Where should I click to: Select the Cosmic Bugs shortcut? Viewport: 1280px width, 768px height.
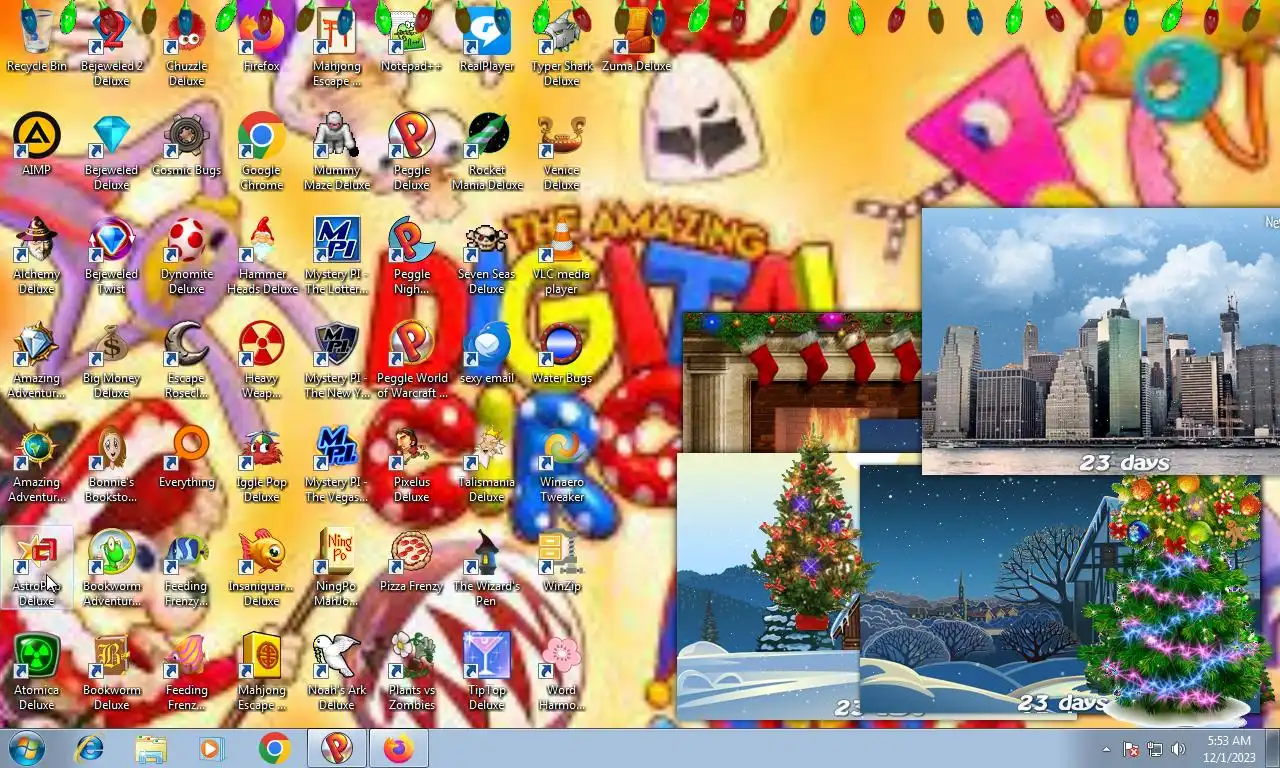[186, 144]
